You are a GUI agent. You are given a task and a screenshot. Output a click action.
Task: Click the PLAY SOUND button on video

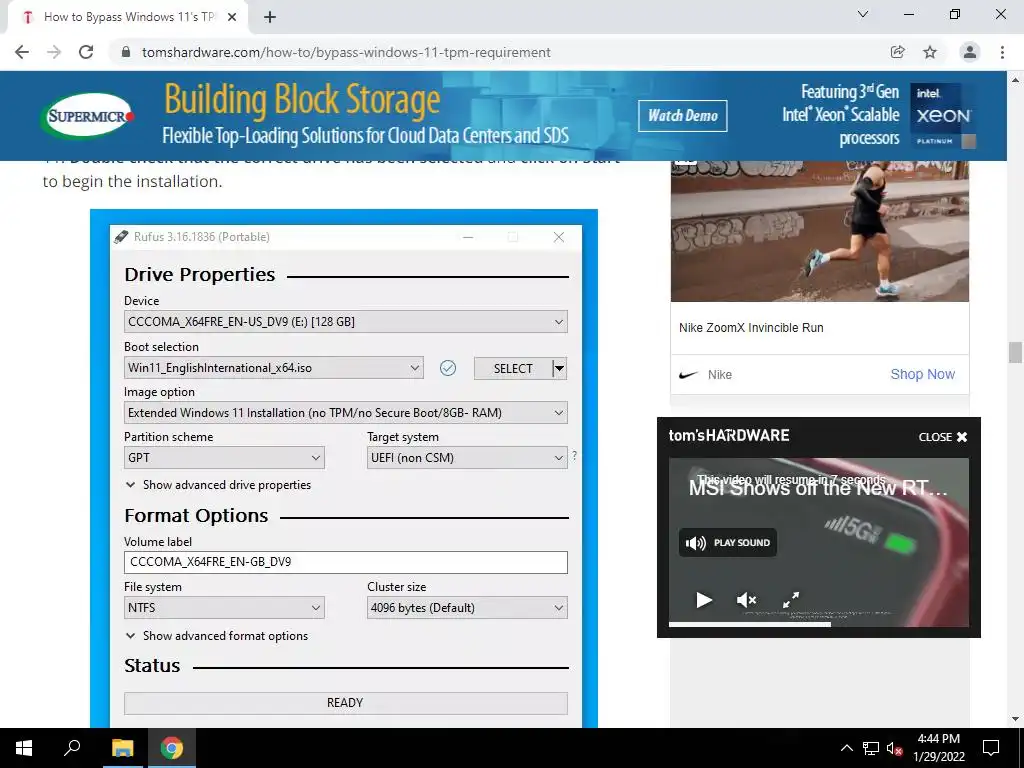click(728, 543)
